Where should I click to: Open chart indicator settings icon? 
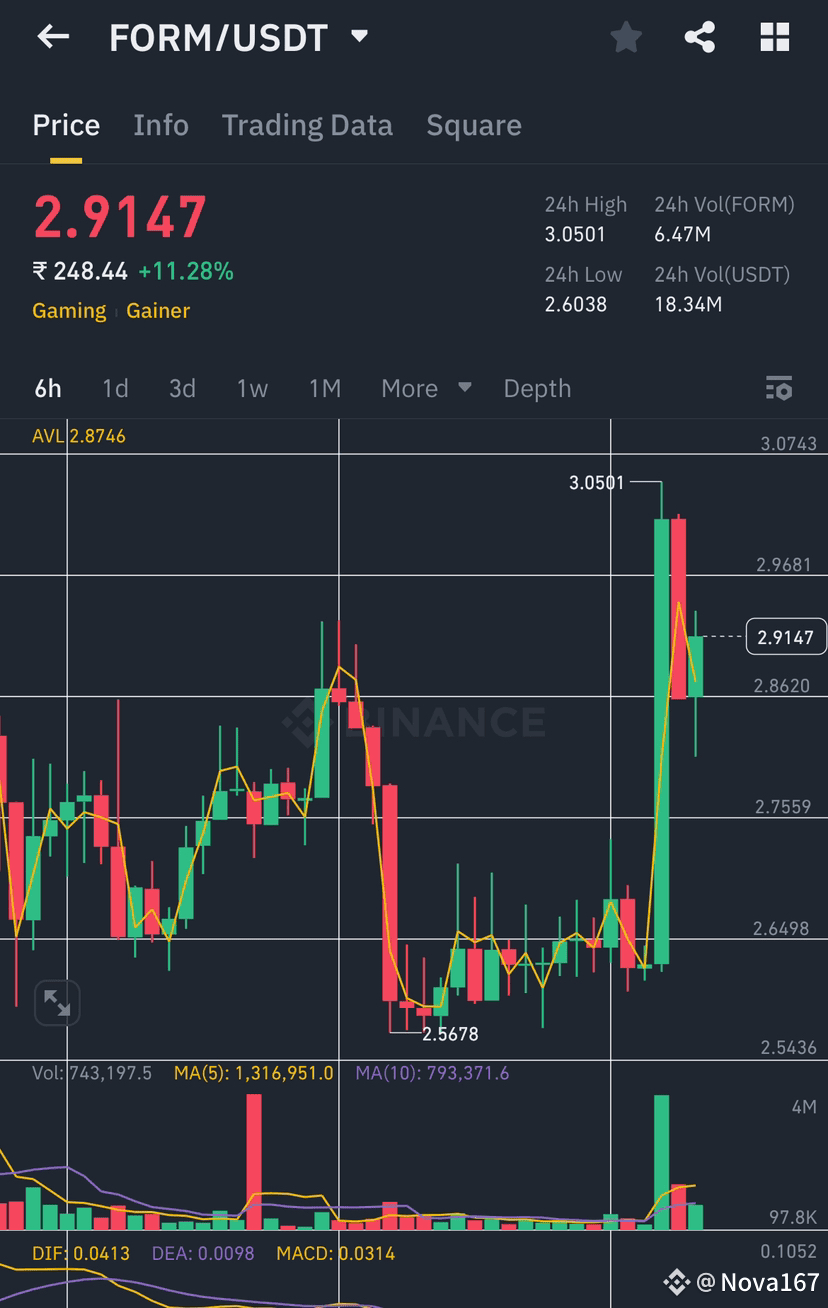(x=778, y=388)
